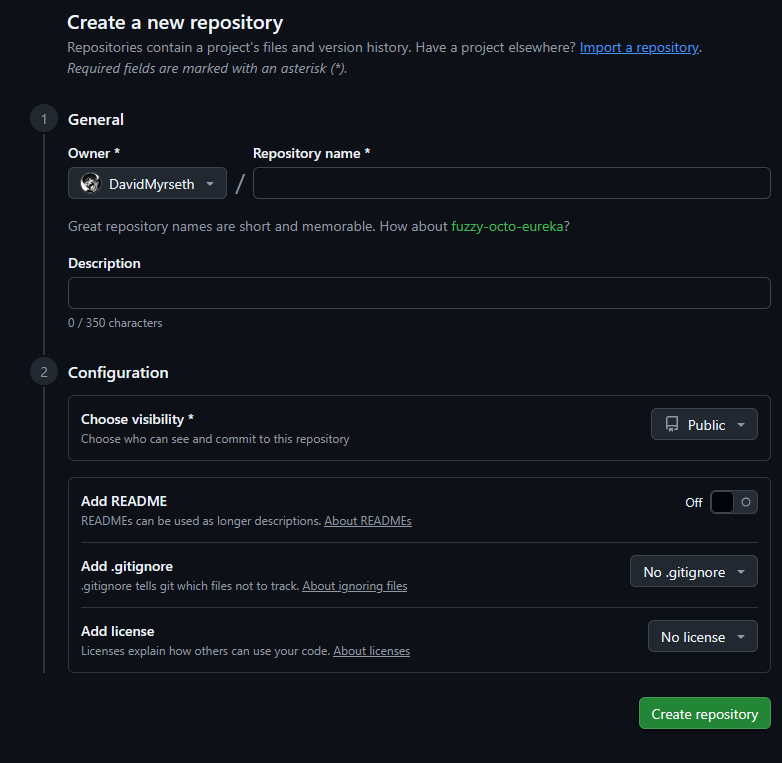Click the Off label beside README switch
Image resolution: width=782 pixels, height=763 pixels.
tap(693, 503)
